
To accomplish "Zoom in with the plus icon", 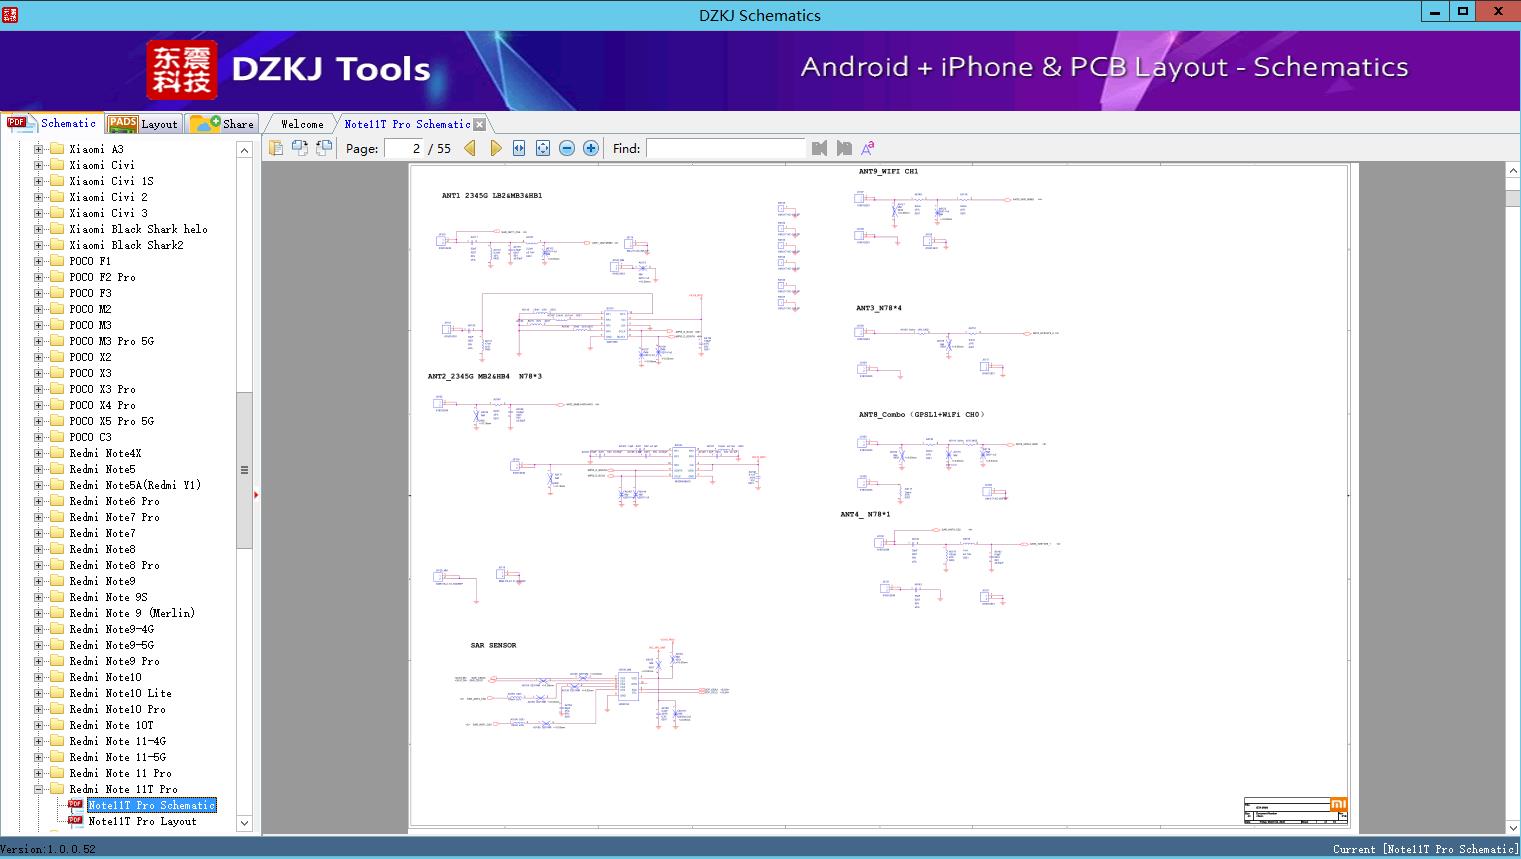I will [591, 148].
